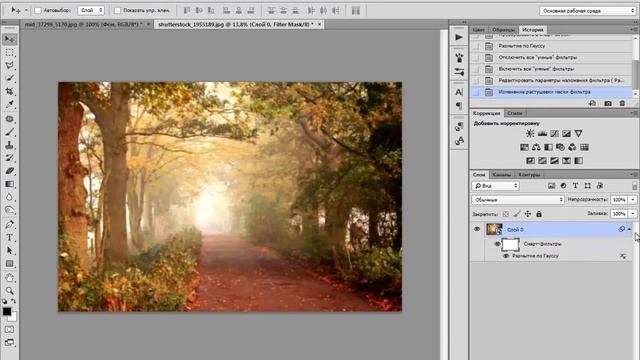Open Основная рабочая среда workspace dropdown
This screenshot has height=360, width=640.
[588, 11]
